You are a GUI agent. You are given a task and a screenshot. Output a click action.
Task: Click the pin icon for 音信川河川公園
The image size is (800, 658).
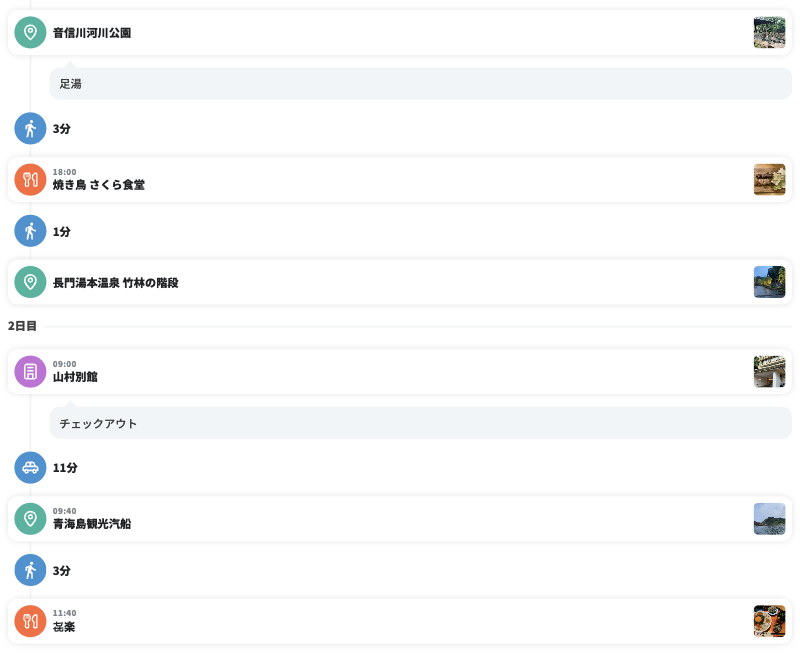click(30, 33)
